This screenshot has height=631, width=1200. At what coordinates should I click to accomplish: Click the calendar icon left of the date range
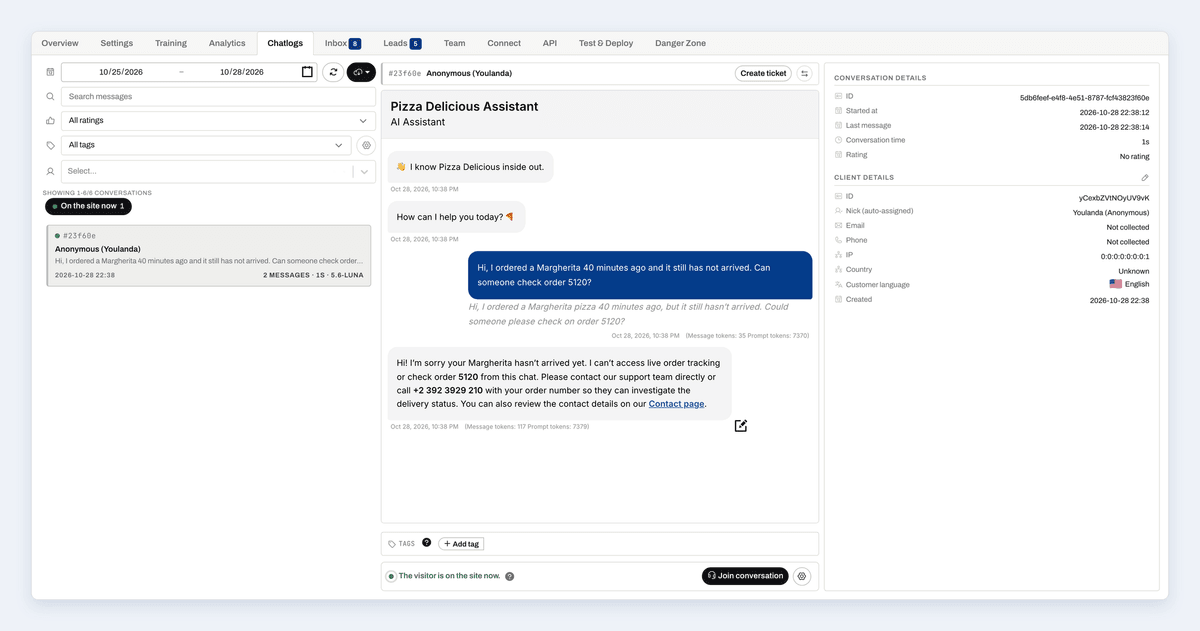[50, 72]
